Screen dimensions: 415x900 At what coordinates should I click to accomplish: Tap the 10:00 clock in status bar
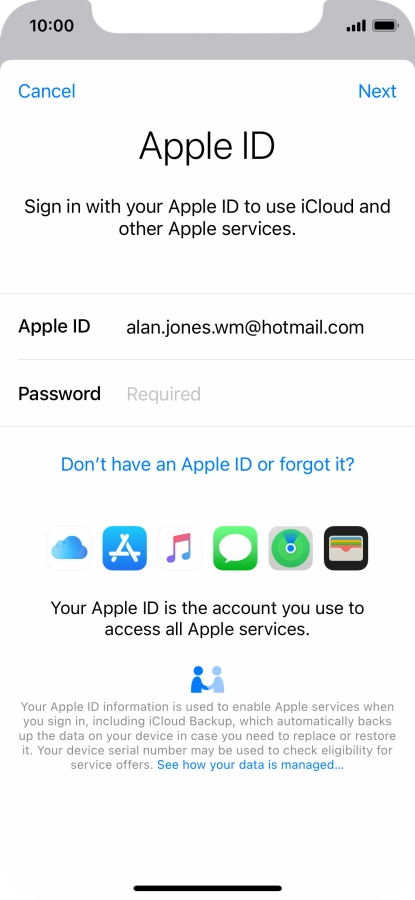coord(52,26)
